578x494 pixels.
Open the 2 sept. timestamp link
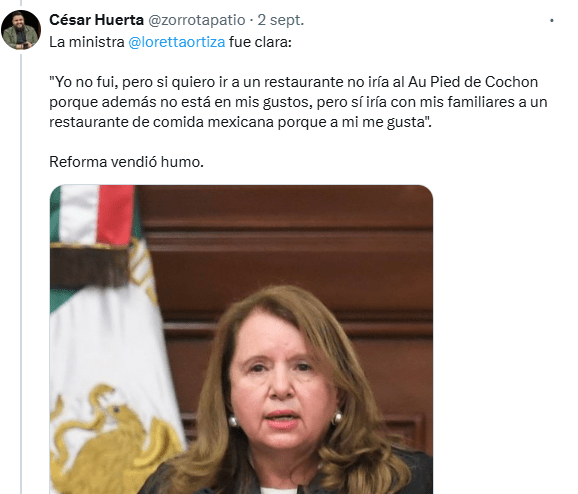pos(281,20)
